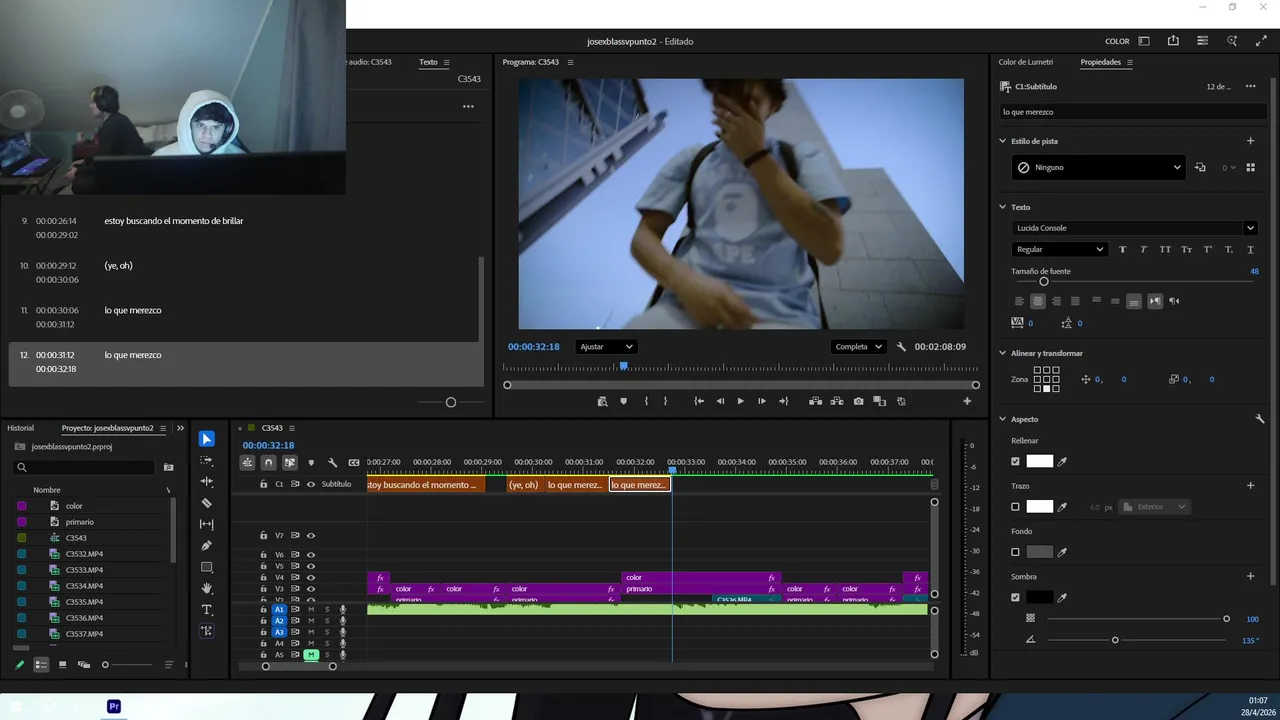Toggle Rellenar fill checkbox
The image size is (1280, 720).
[1015, 461]
